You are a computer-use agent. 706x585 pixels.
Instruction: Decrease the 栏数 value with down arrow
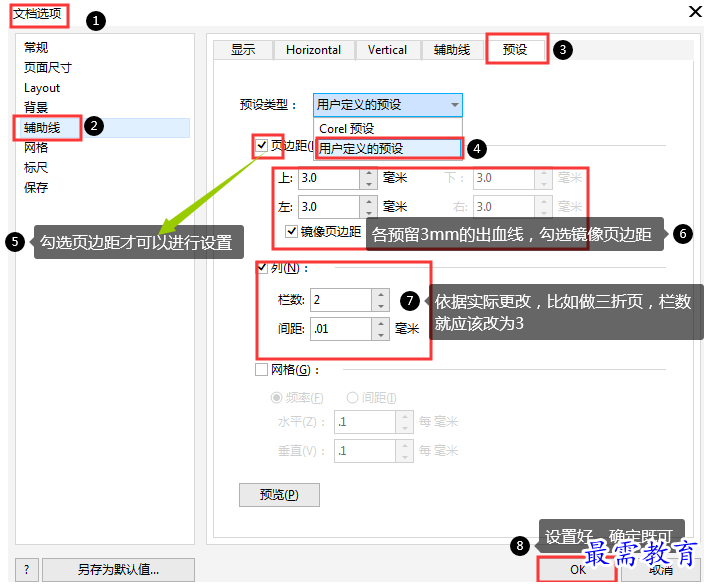click(x=381, y=306)
